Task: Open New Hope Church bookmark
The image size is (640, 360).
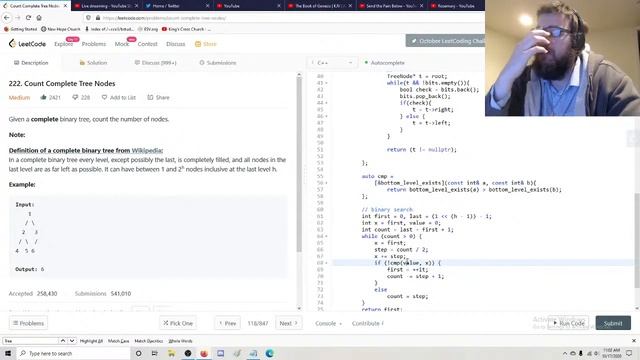Action: coord(60,29)
